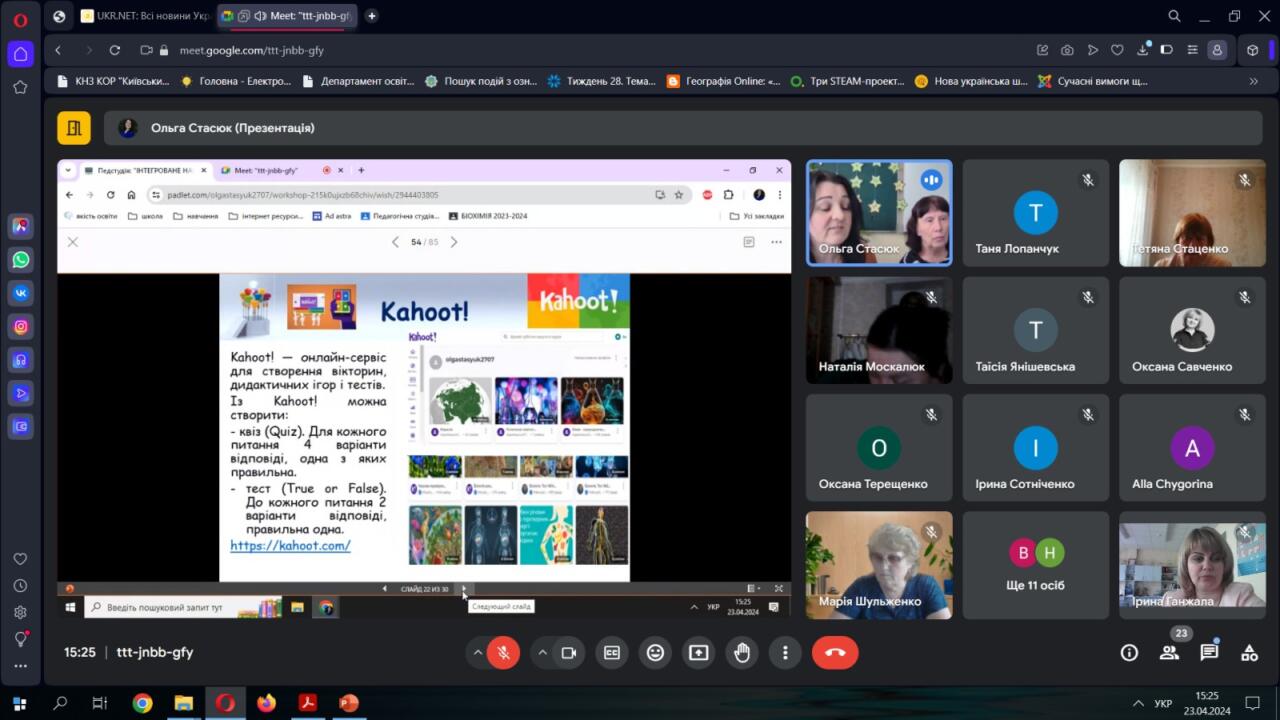Select Ольга Стасюк video tile
Screen dimensions: 1280x720
tap(879, 213)
